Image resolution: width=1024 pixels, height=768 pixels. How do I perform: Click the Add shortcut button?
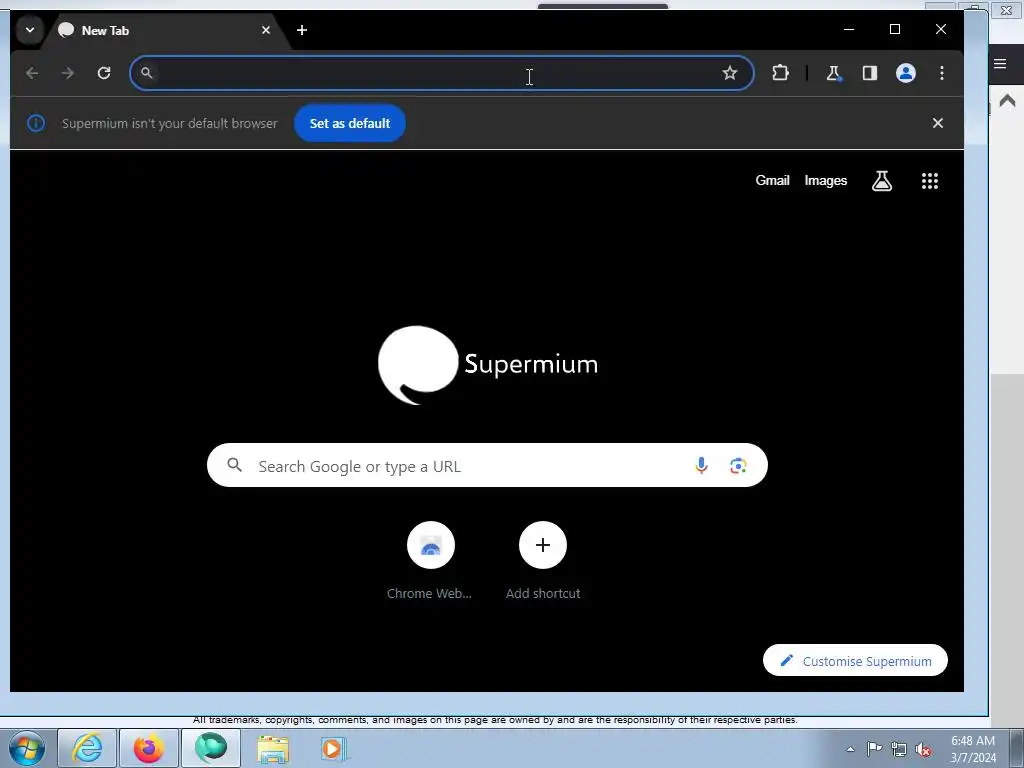tap(543, 560)
